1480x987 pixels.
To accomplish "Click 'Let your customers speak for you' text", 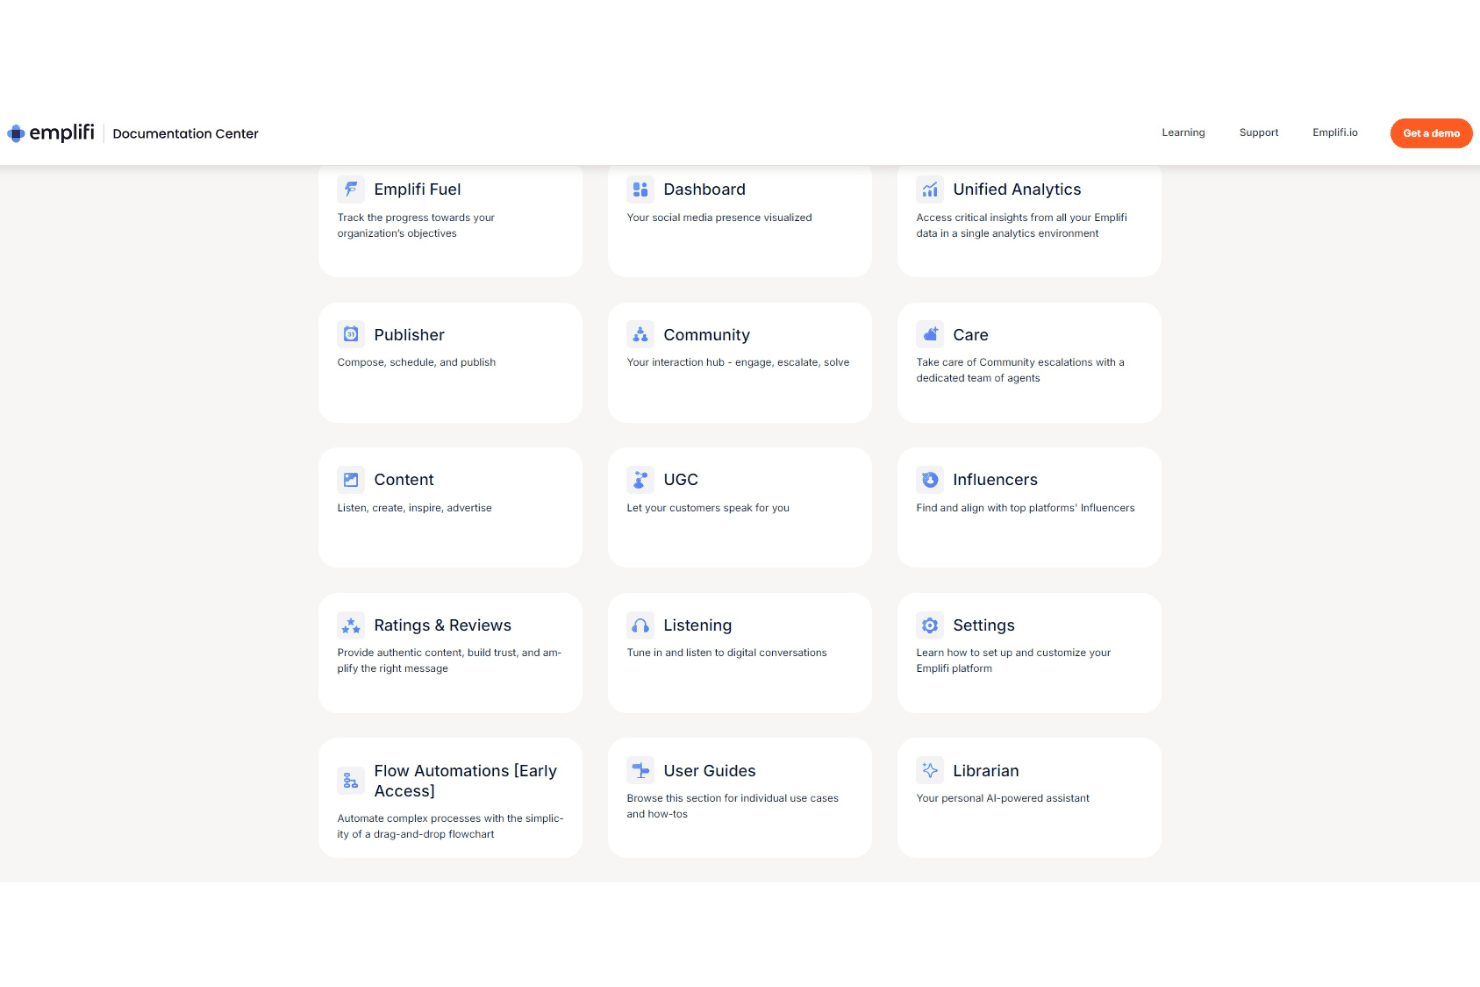I will tap(708, 508).
